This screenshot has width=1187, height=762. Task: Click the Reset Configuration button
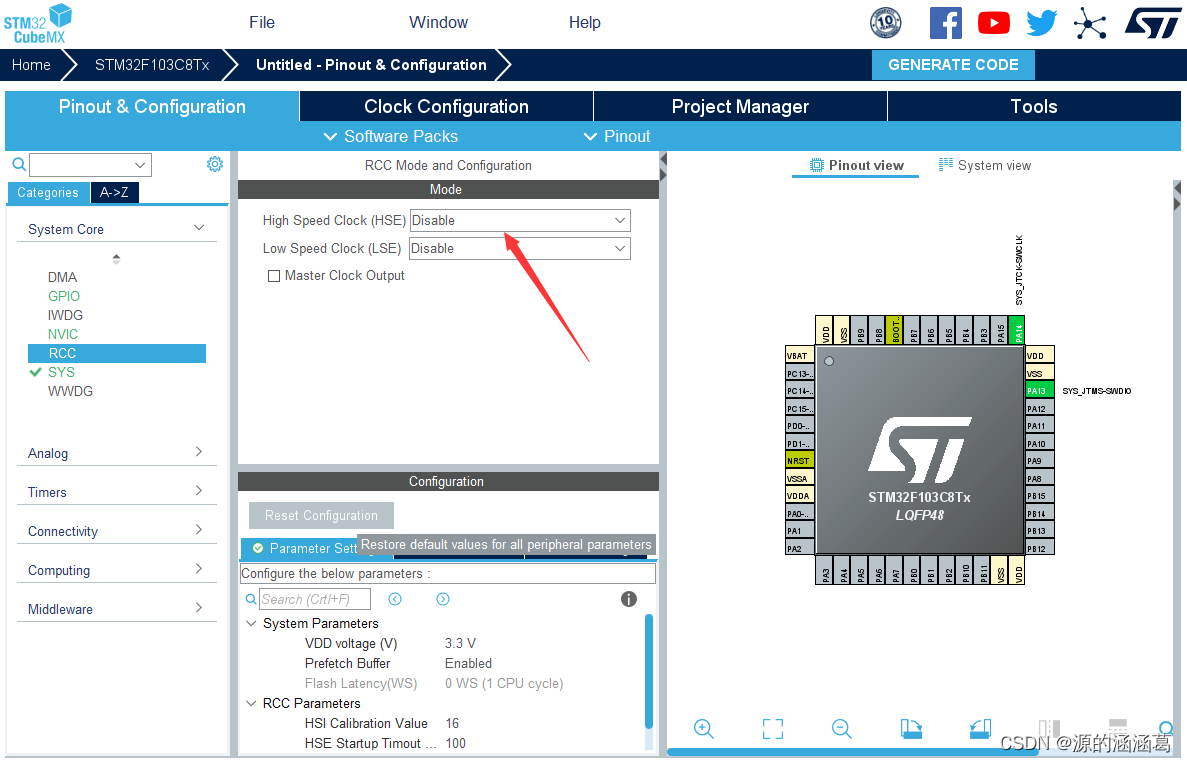tap(321, 515)
